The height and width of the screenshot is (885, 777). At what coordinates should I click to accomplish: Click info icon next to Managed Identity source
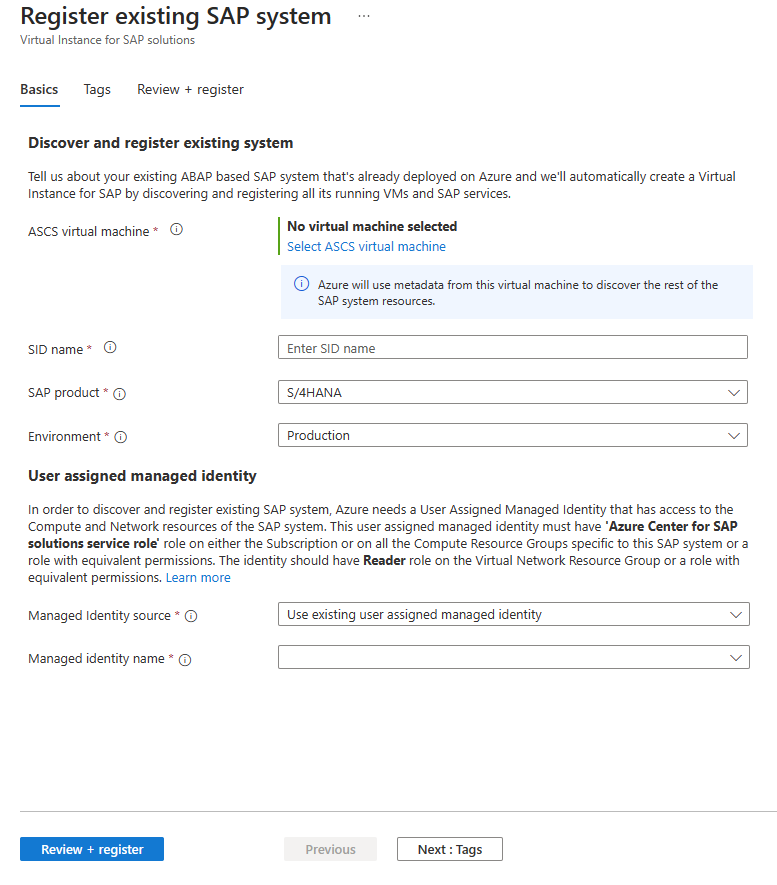point(191,616)
